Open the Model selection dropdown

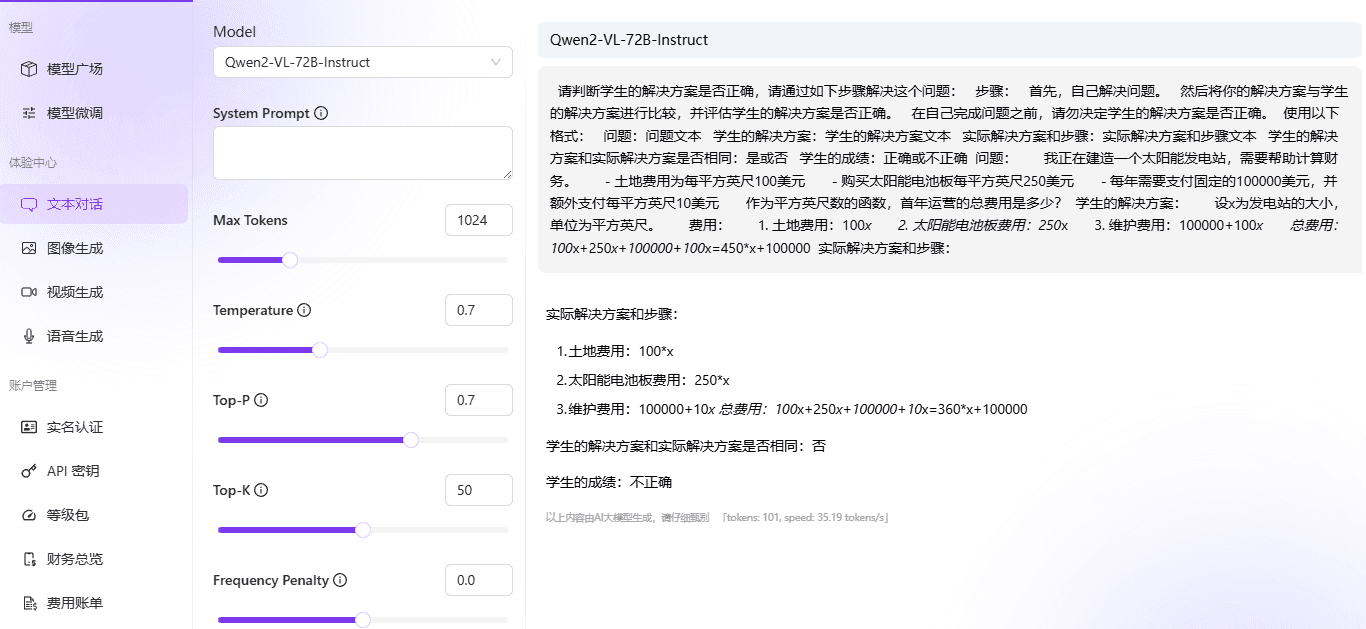tap(362, 62)
